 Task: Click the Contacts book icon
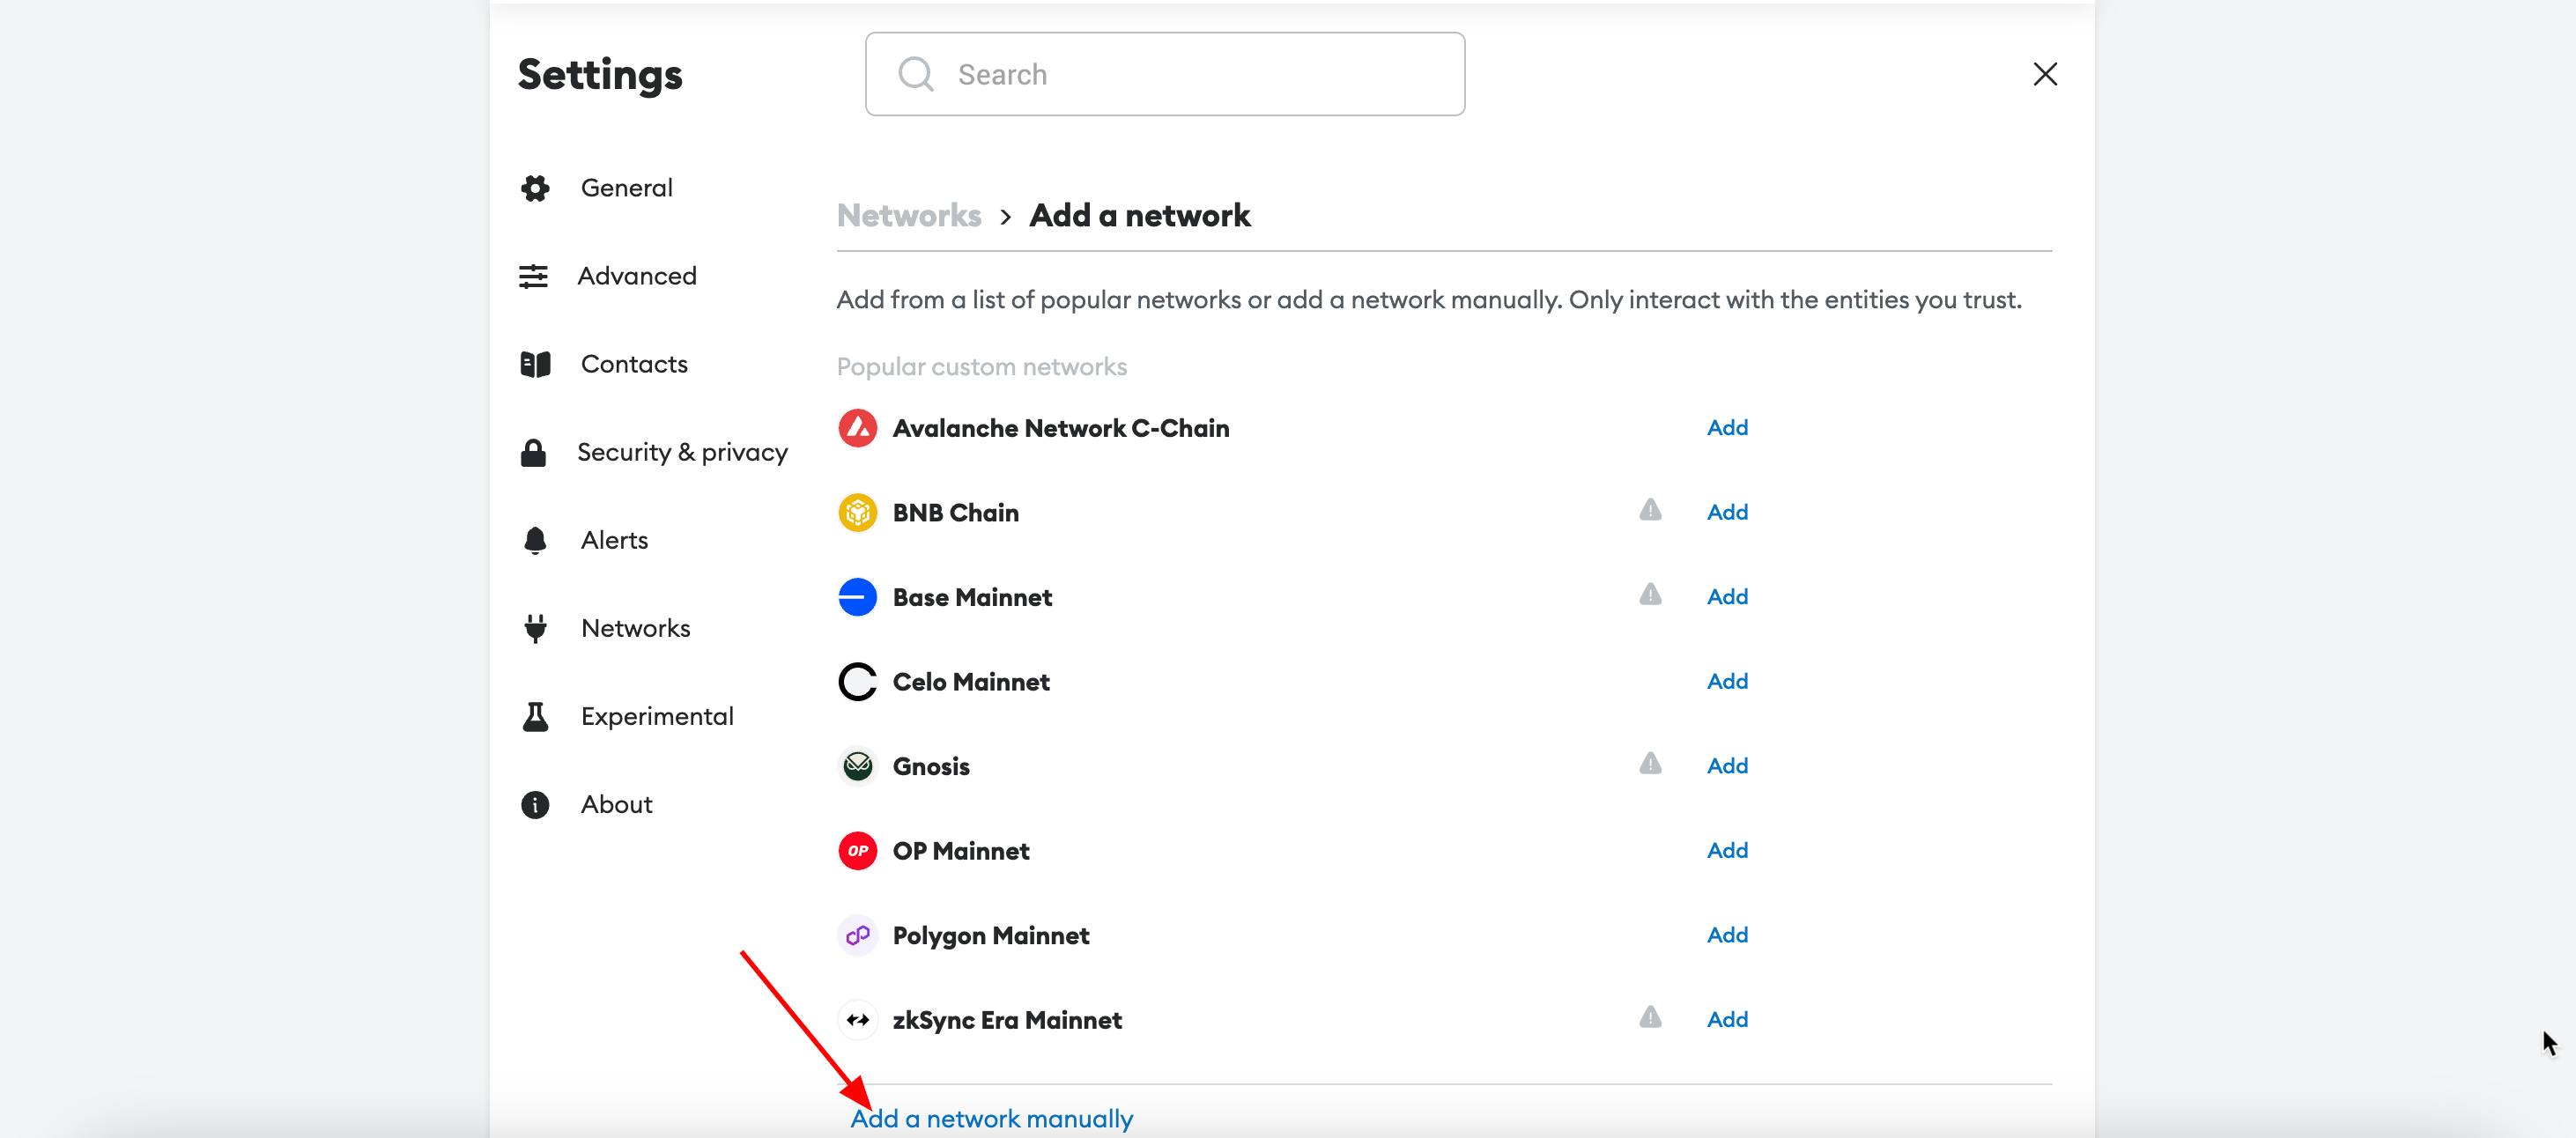coord(535,364)
